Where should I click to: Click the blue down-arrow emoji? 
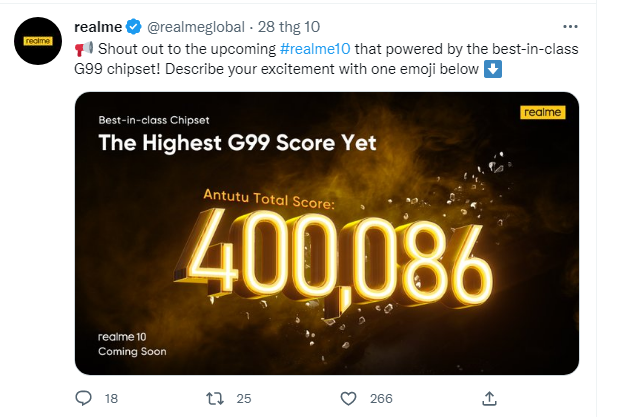[493, 69]
